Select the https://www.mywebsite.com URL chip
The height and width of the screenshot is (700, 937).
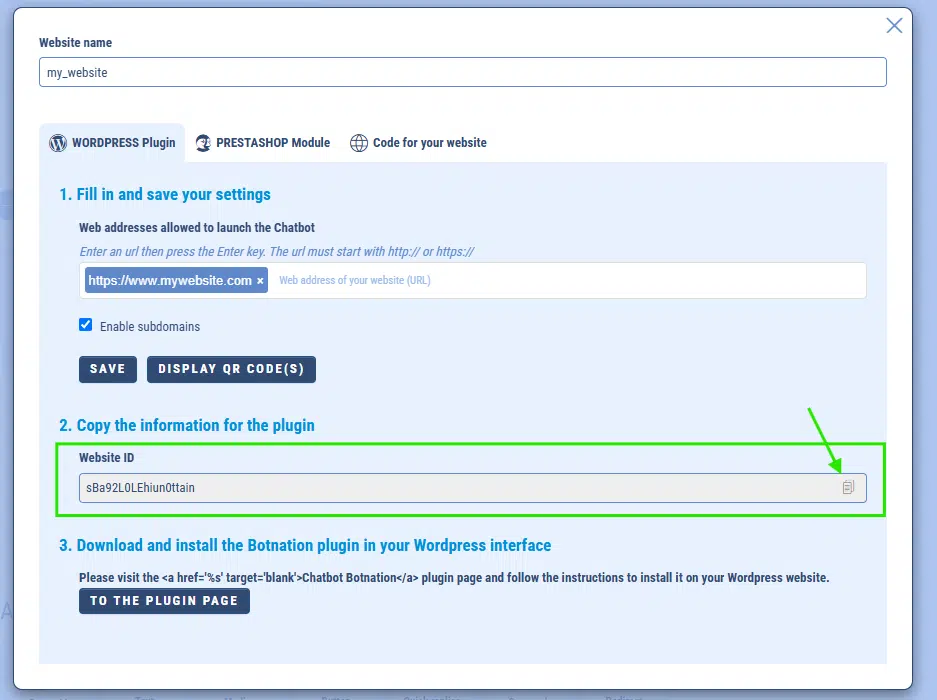[x=170, y=281]
